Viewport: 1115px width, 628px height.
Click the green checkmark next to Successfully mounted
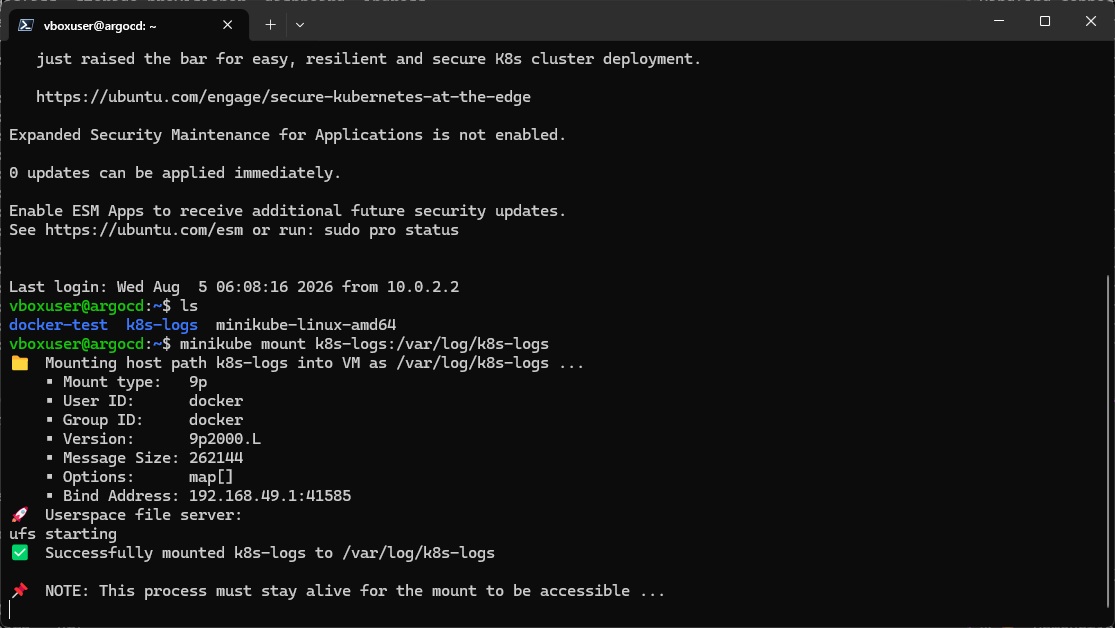[x=20, y=553]
